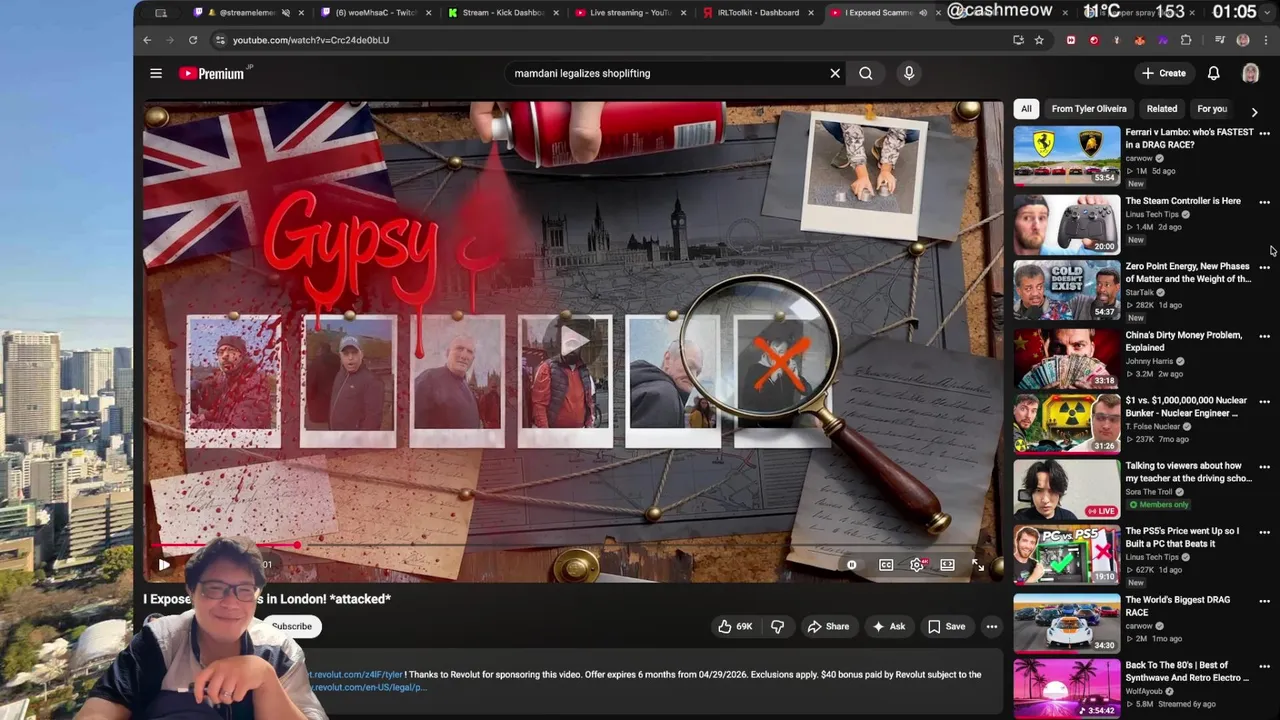Subscribe to the channel
The width and height of the screenshot is (1280, 720).
(291, 626)
